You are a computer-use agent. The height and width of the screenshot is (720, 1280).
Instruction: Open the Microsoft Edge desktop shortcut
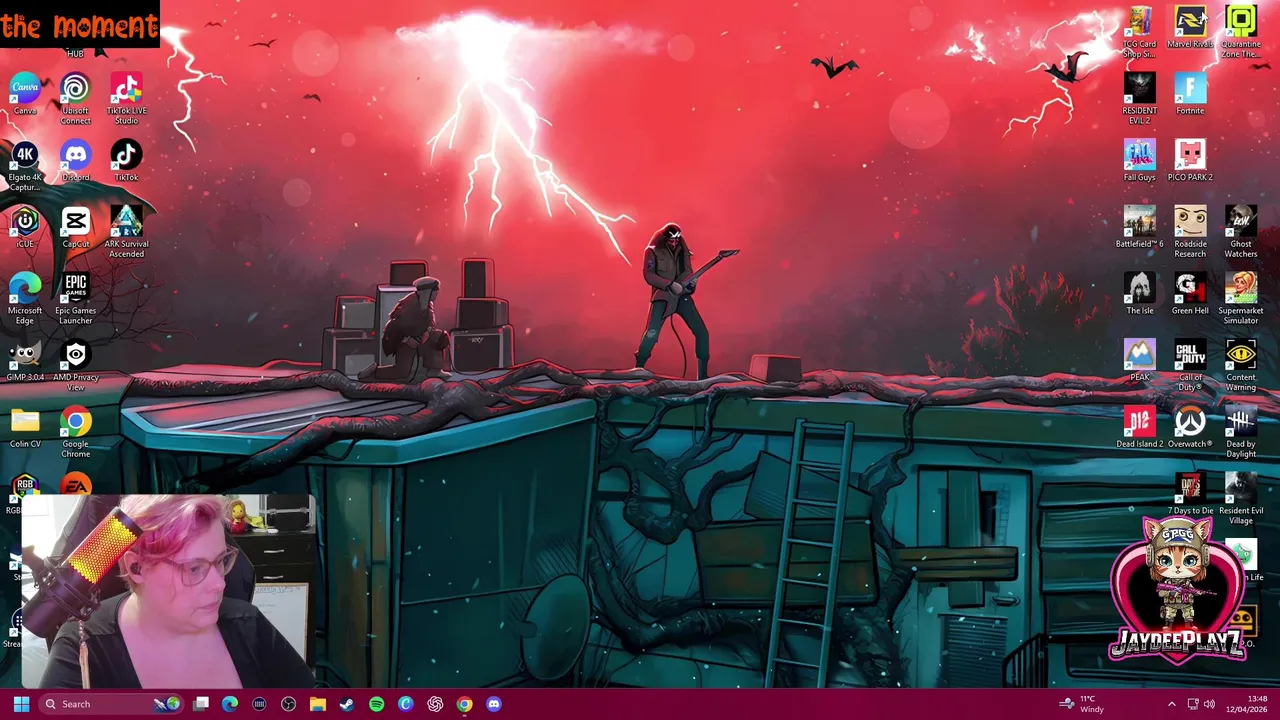point(25,299)
